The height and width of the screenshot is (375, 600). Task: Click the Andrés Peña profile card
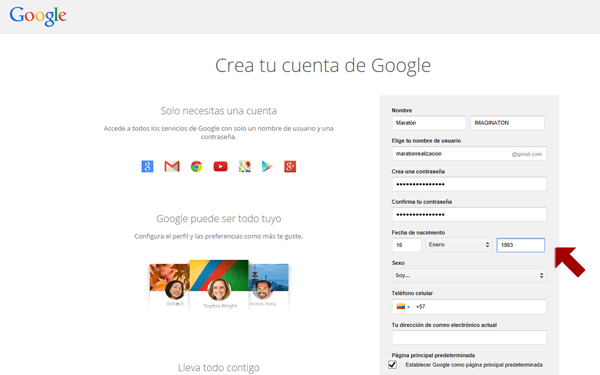(x=269, y=286)
